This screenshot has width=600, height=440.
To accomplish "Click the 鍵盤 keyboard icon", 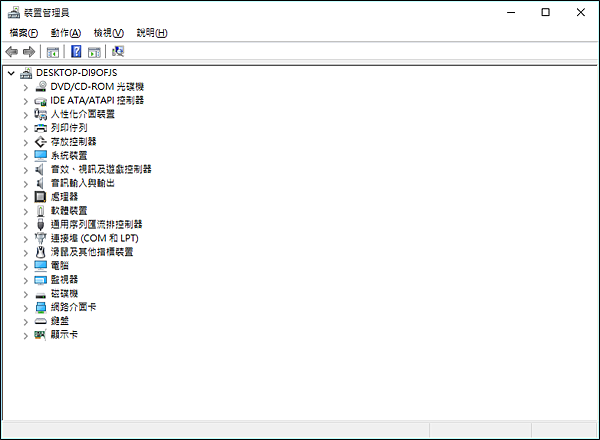I will (41, 321).
